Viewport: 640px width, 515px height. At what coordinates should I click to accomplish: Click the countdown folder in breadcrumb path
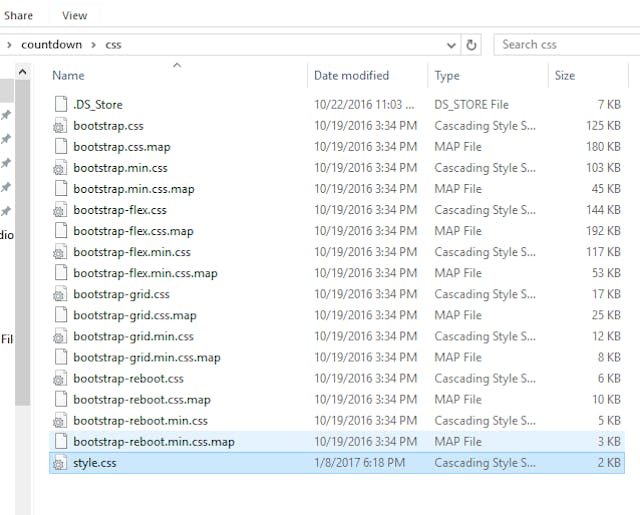click(x=51, y=44)
